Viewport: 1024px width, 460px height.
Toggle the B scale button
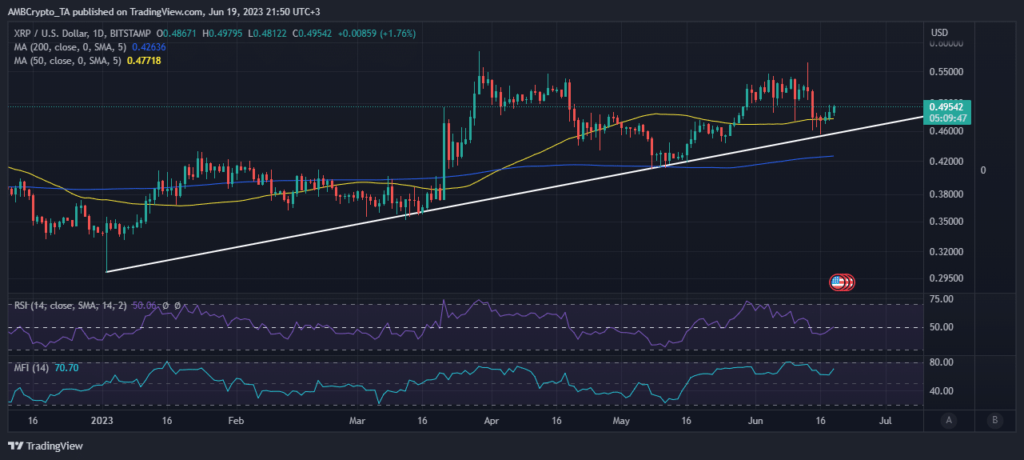(993, 420)
